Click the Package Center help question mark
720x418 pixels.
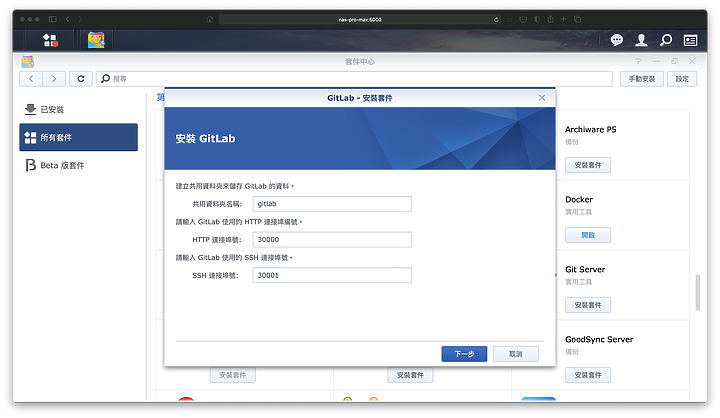[x=639, y=61]
